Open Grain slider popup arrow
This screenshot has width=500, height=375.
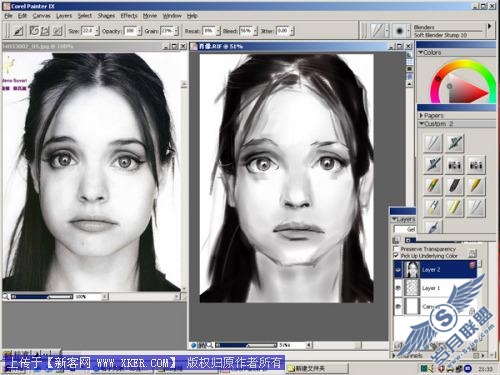click(x=176, y=31)
